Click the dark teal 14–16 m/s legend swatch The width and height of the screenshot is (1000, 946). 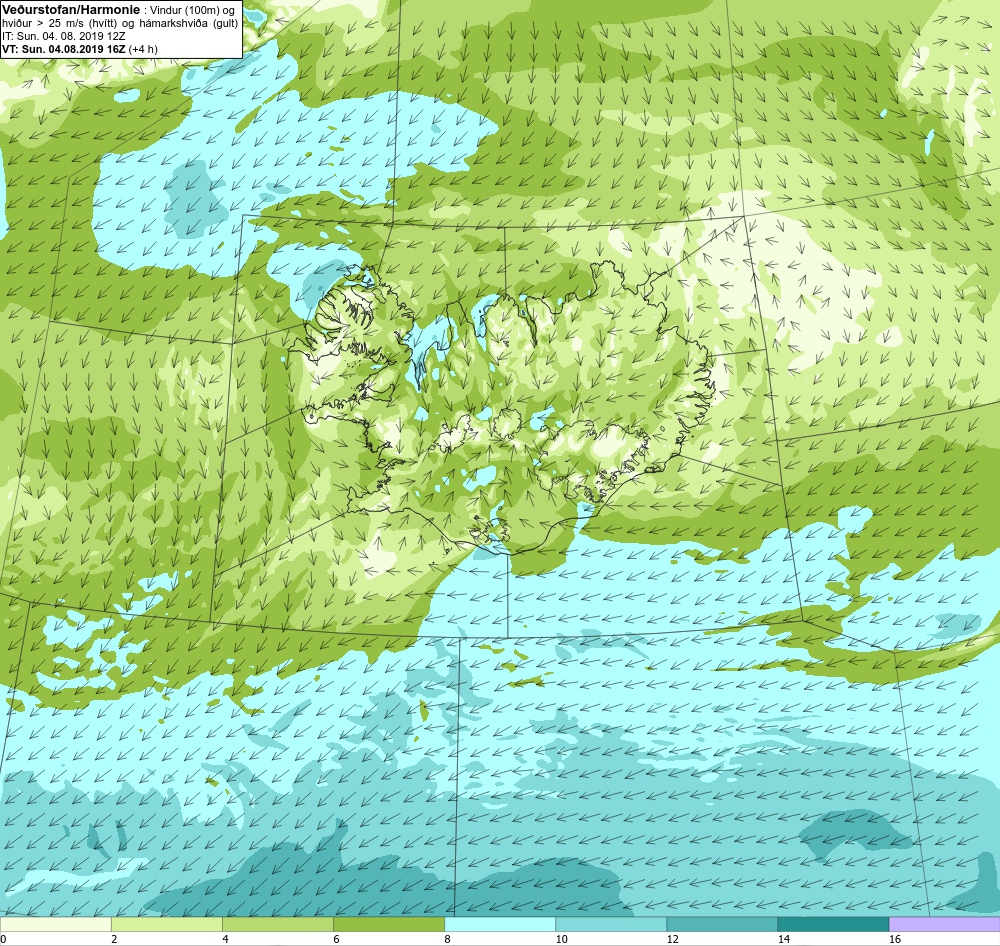click(833, 924)
